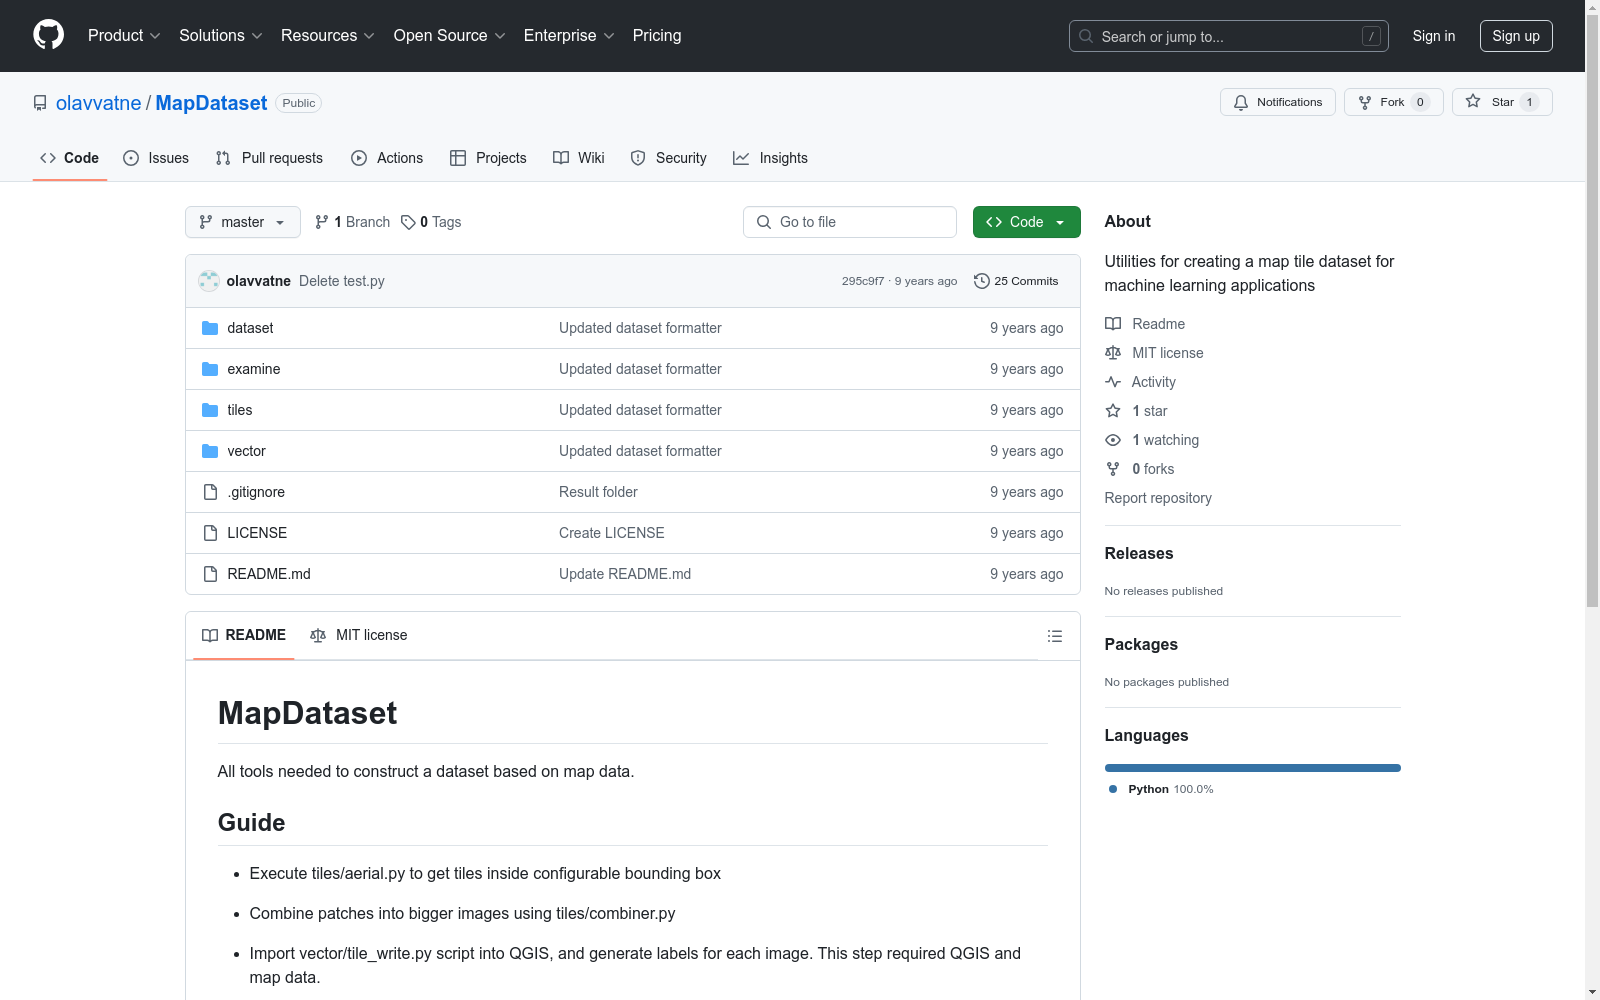Image resolution: width=1600 pixels, height=1000 pixels.
Task: Open the olavvatne owner profile link
Action: 99,103
